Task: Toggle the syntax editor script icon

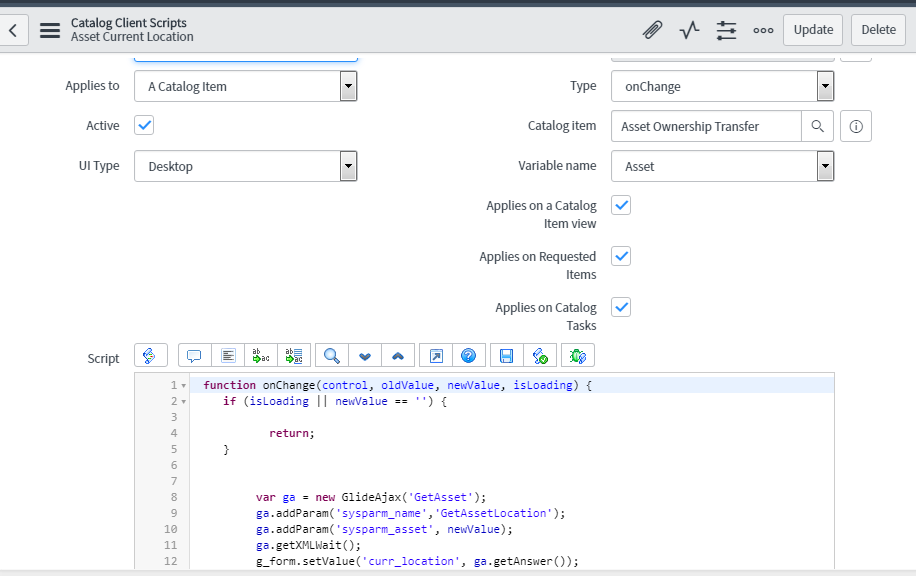Action: pos(151,355)
